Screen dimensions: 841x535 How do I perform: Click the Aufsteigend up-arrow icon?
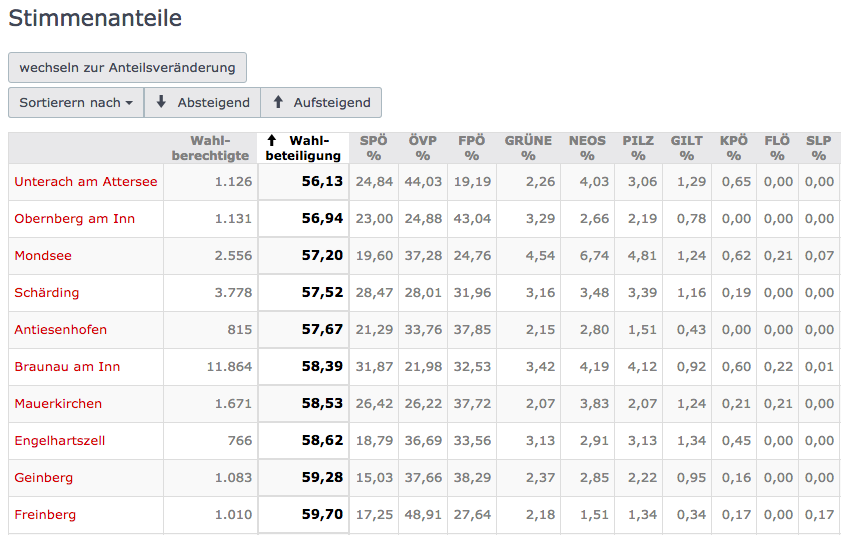coord(278,102)
